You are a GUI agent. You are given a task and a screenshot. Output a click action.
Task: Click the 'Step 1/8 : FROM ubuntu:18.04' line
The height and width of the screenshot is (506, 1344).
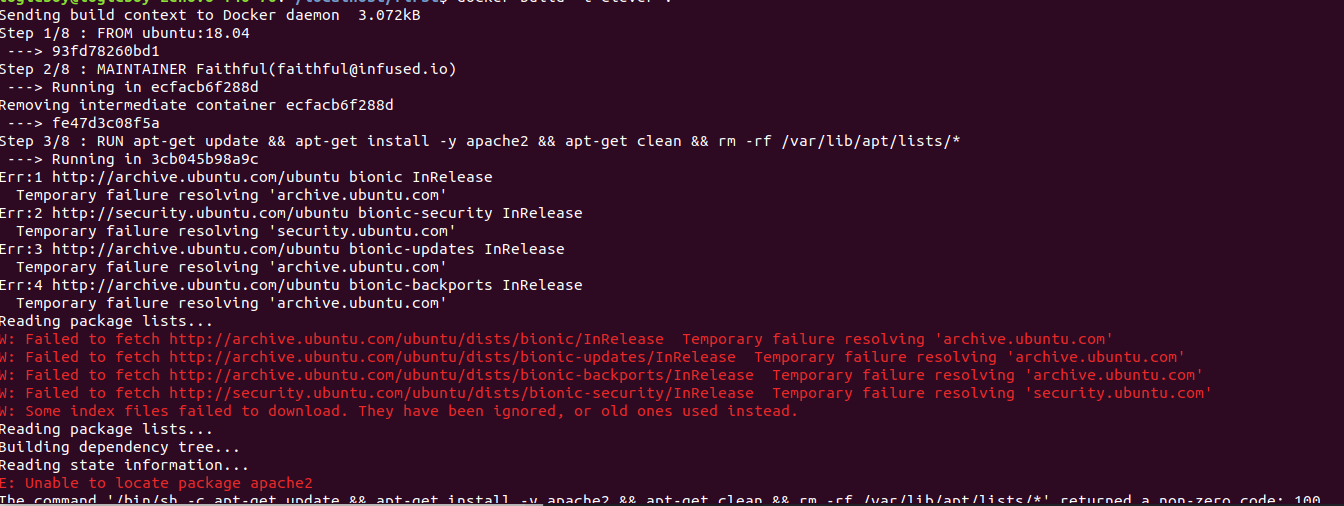click(124, 33)
